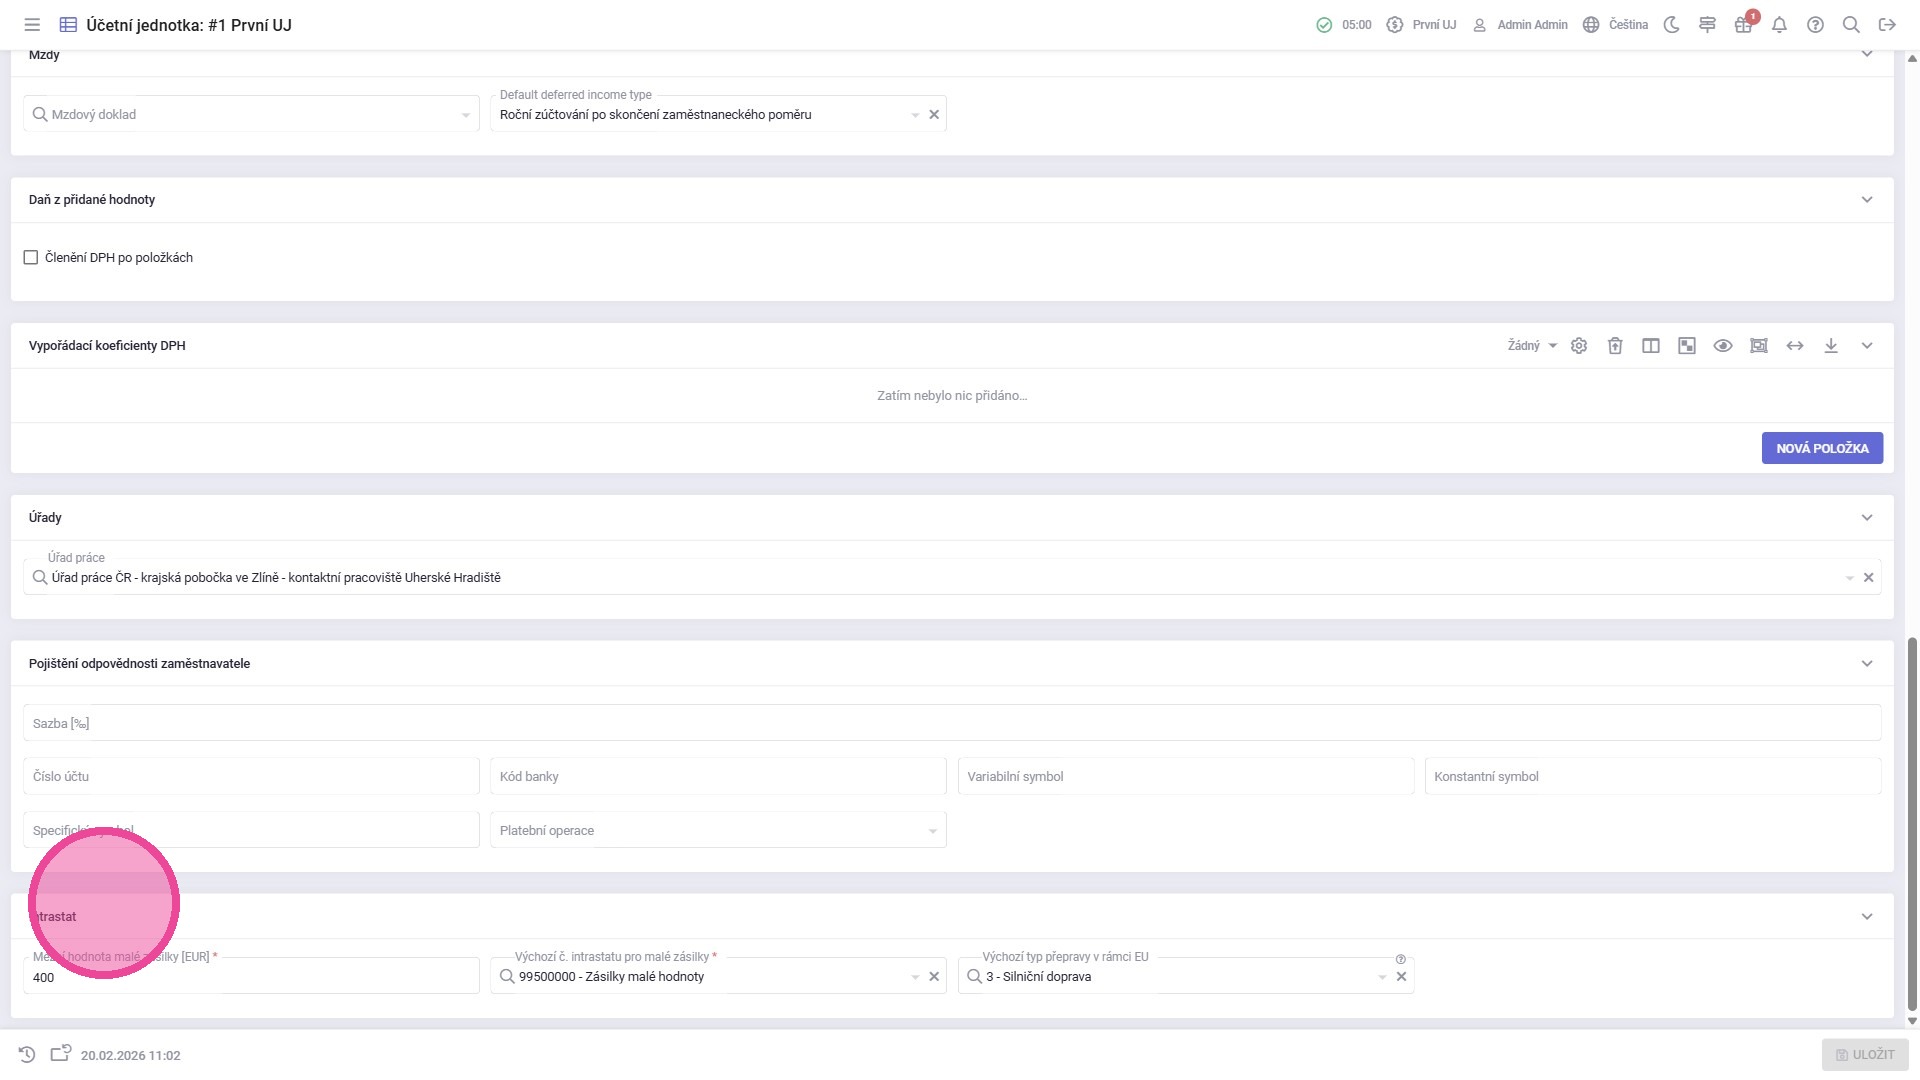Open the gift news icon with badge
The width and height of the screenshot is (1920, 1080).
[x=1743, y=25]
